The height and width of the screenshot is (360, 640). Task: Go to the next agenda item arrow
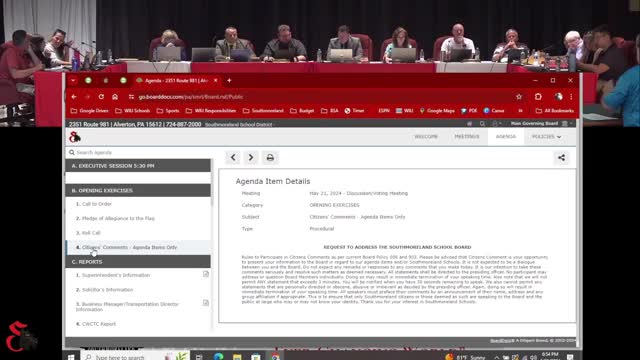pos(251,158)
